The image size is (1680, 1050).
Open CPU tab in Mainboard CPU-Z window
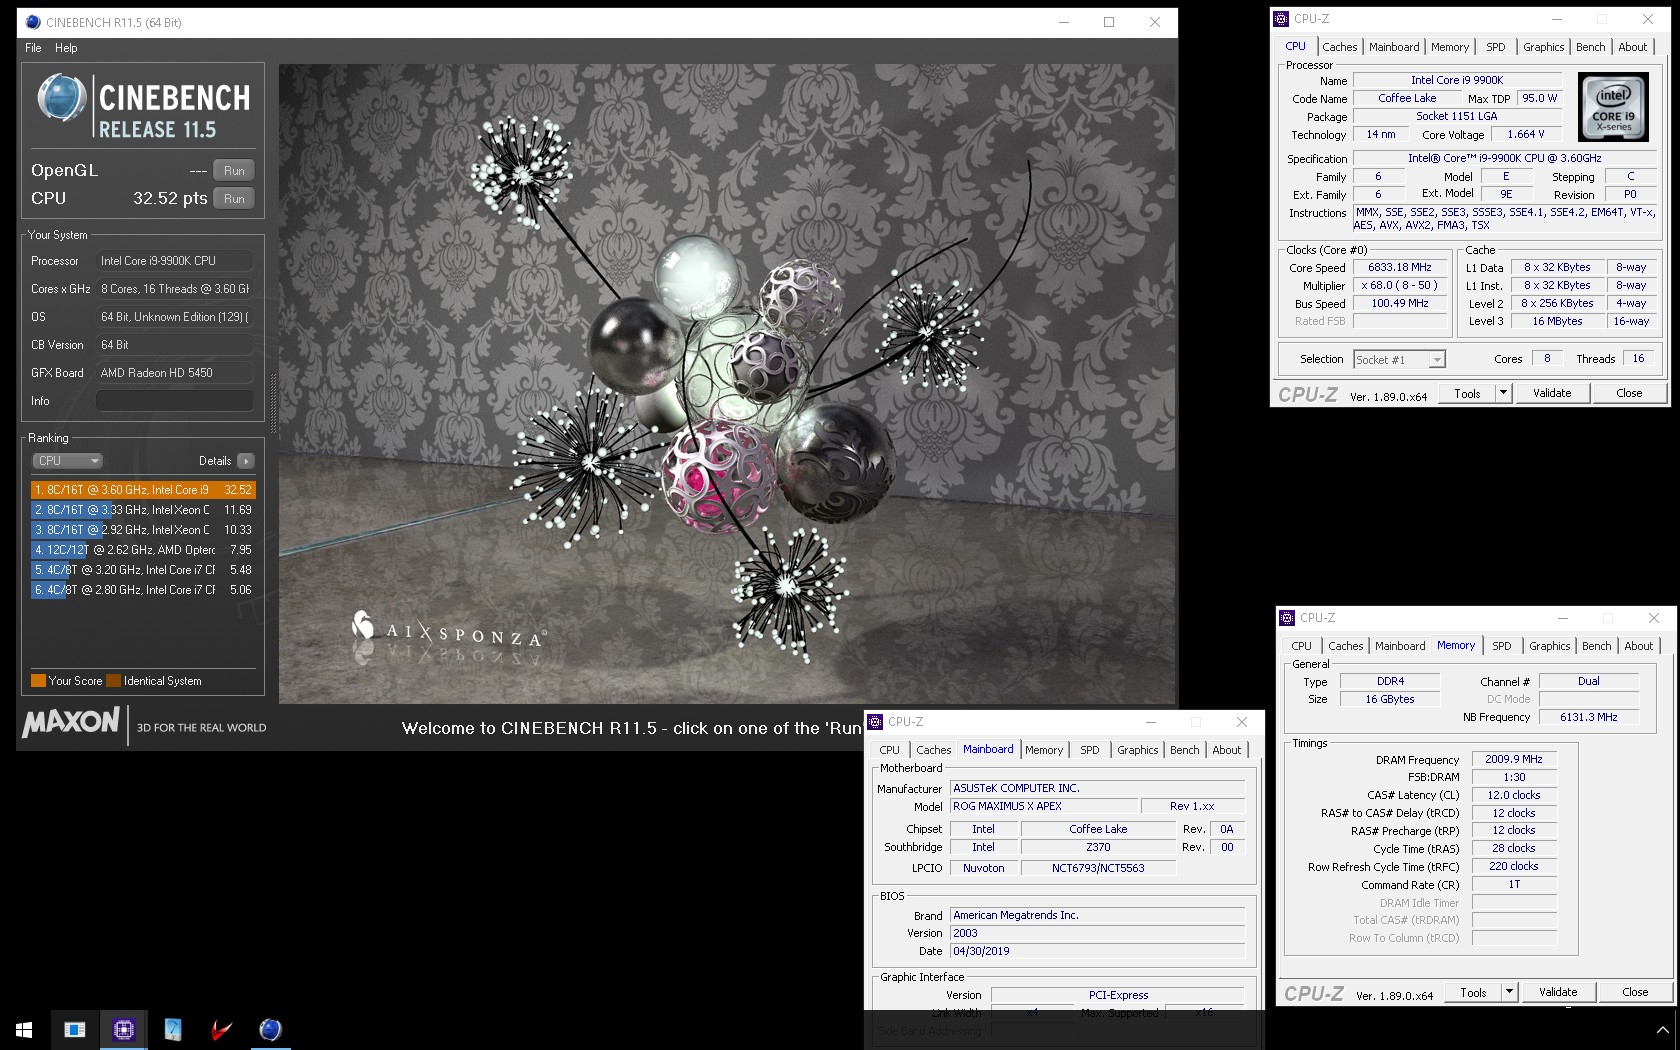(889, 750)
